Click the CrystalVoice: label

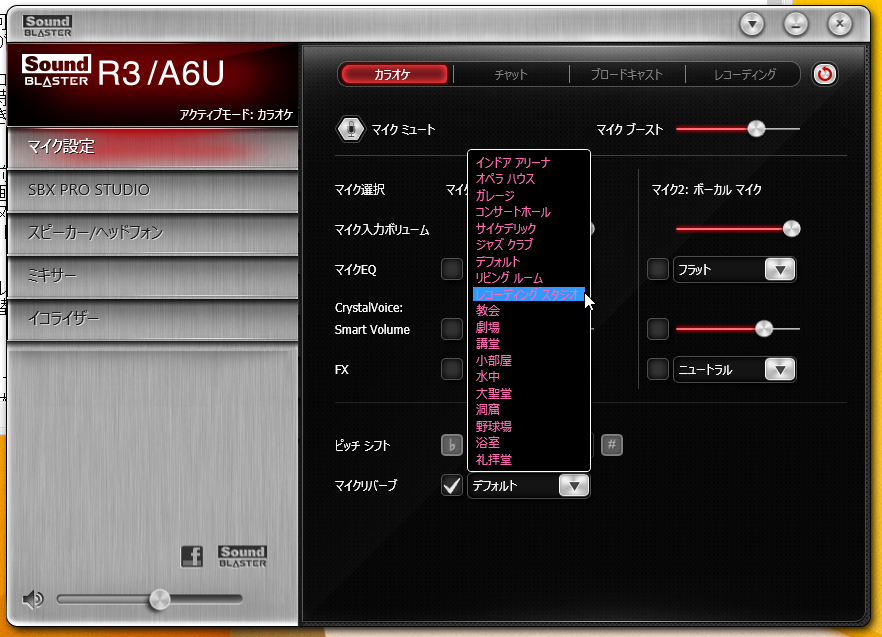pyautogui.click(x=368, y=308)
